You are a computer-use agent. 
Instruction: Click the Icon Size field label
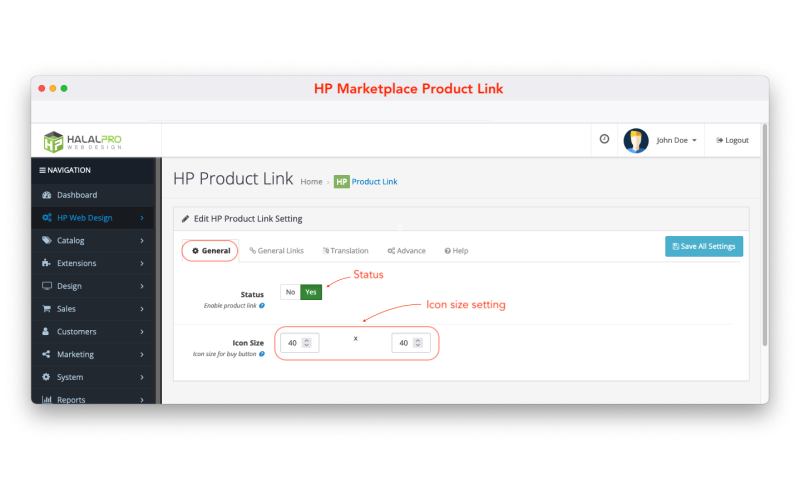point(248,343)
